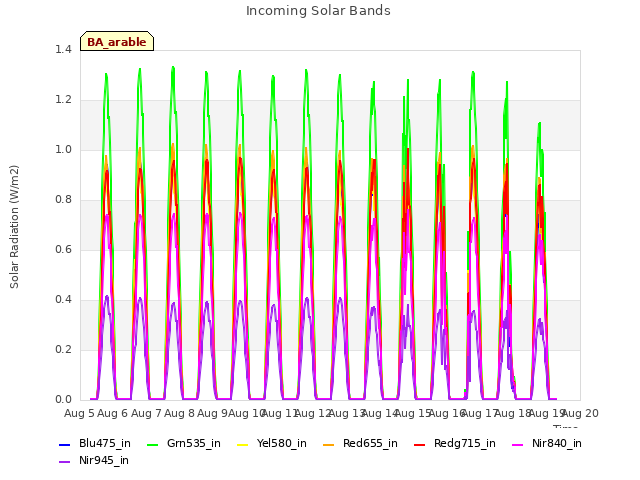640x480 pixels.
Task: Click the 1.0 y-axis tick label
Action: (63, 150)
